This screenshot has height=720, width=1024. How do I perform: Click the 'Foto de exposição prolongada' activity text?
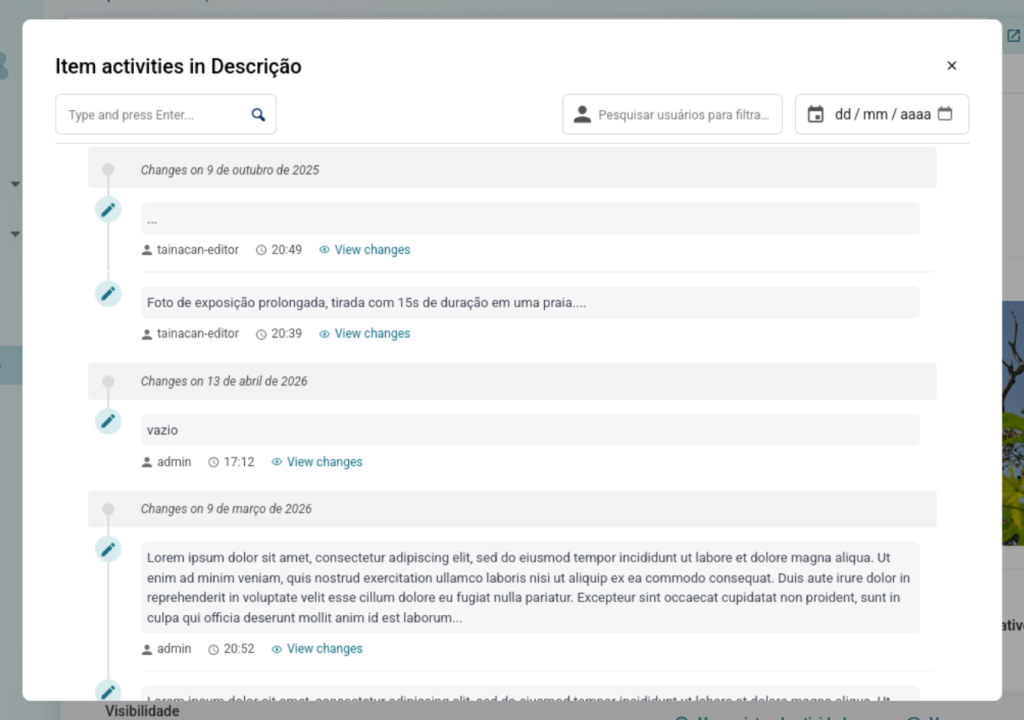366,303
